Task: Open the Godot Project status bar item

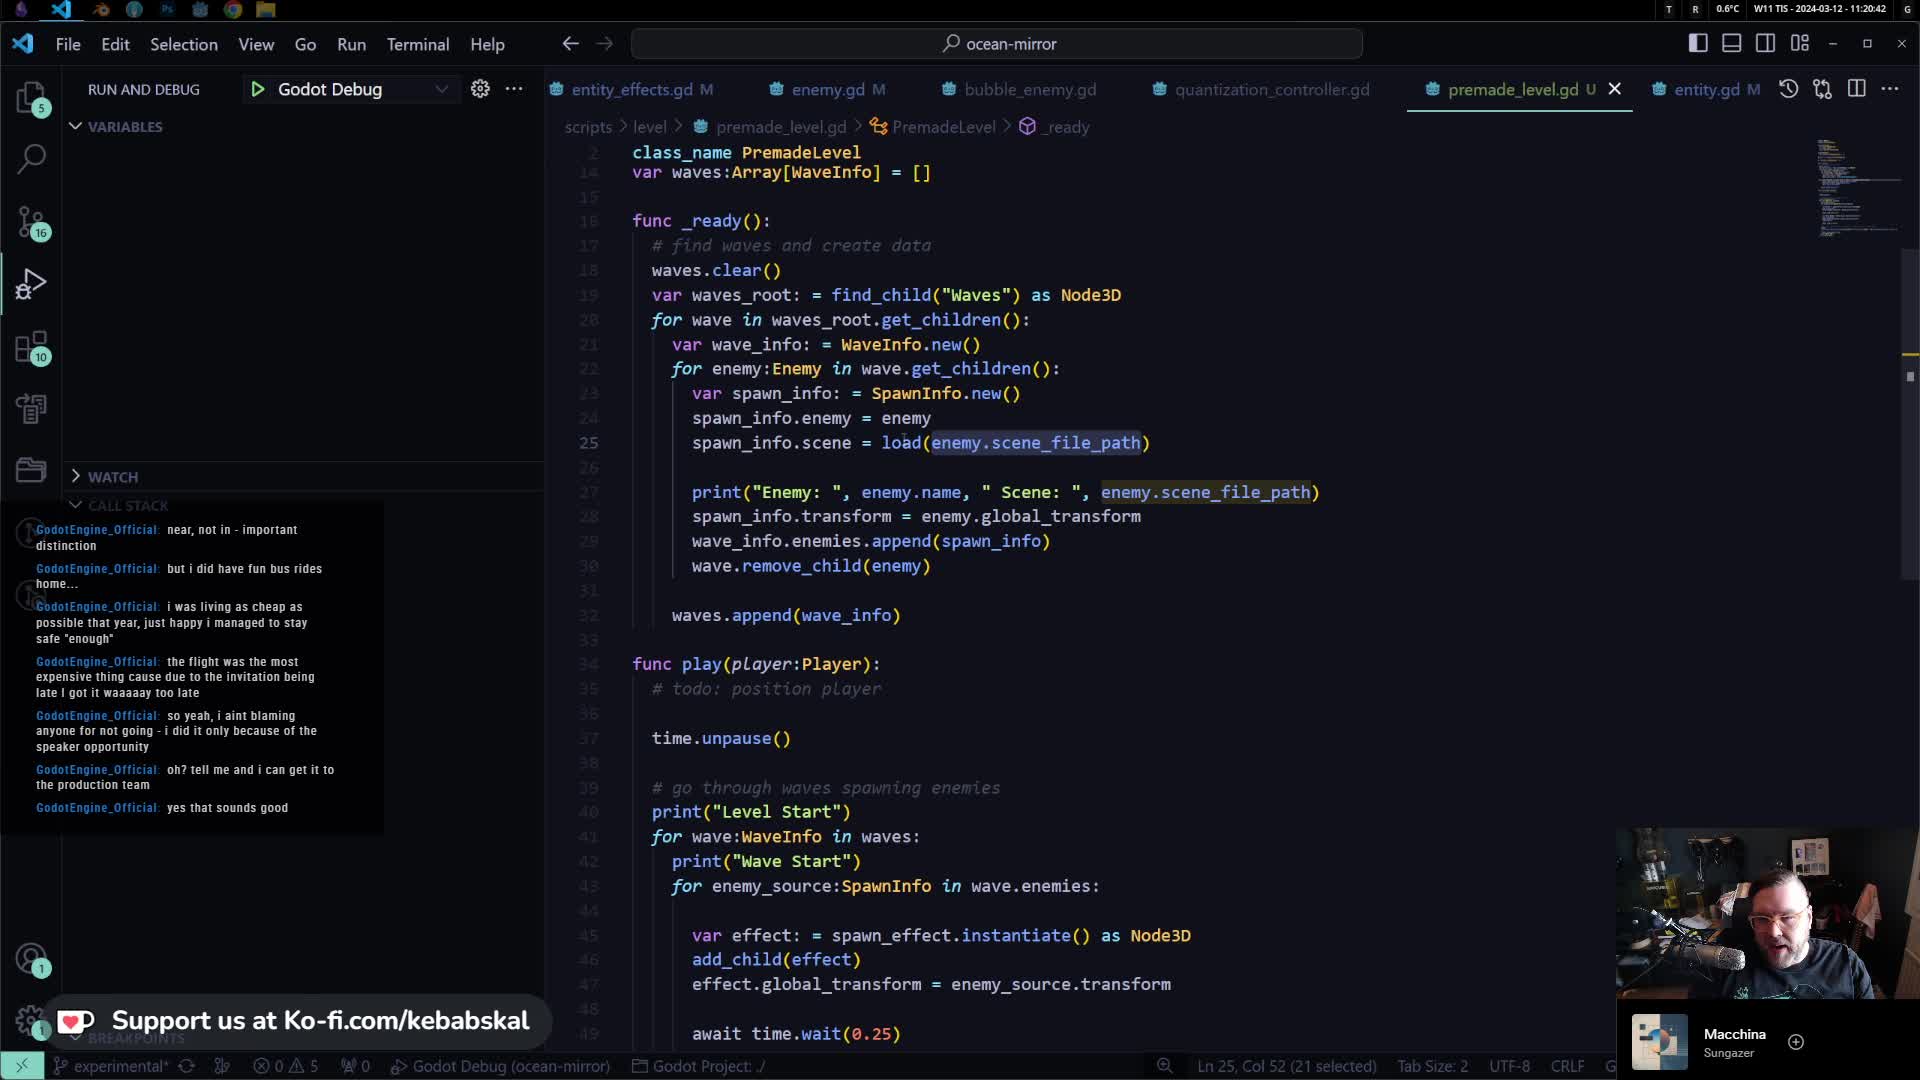Action: (698, 1066)
